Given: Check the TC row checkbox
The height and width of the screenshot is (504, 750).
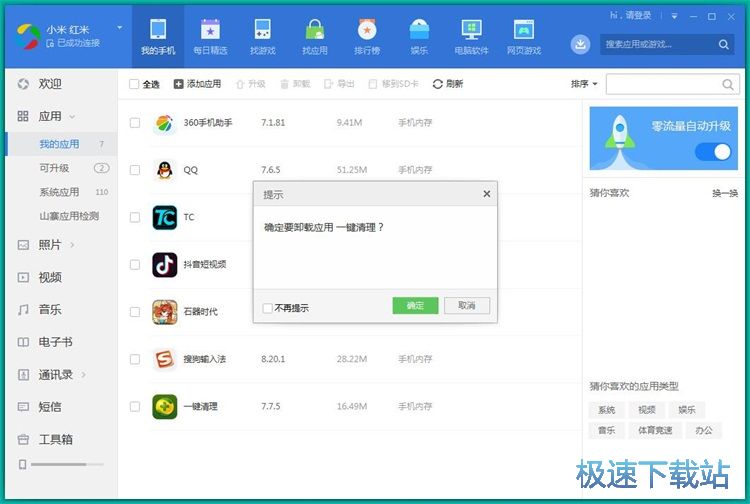Looking at the screenshot, I should pos(135,218).
